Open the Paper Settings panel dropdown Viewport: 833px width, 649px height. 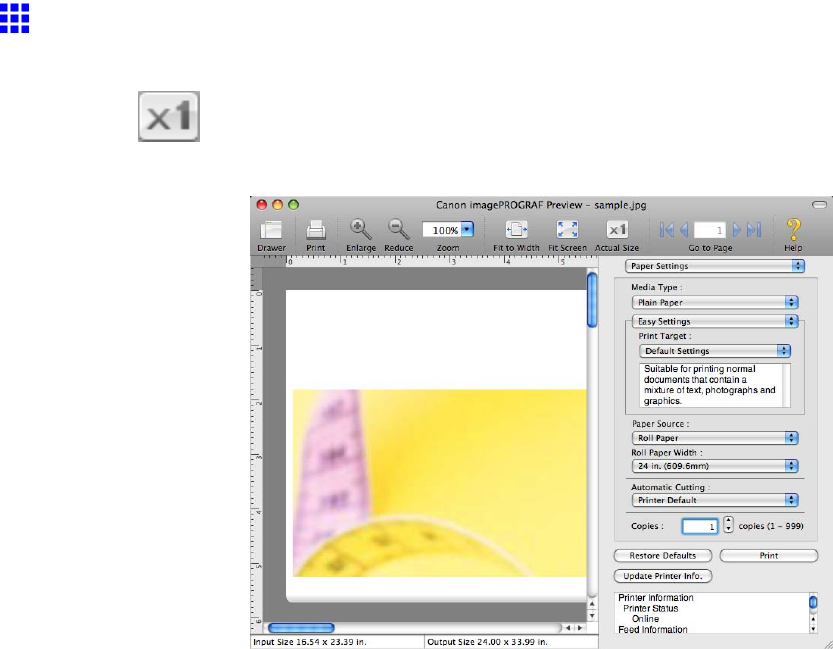[715, 266]
